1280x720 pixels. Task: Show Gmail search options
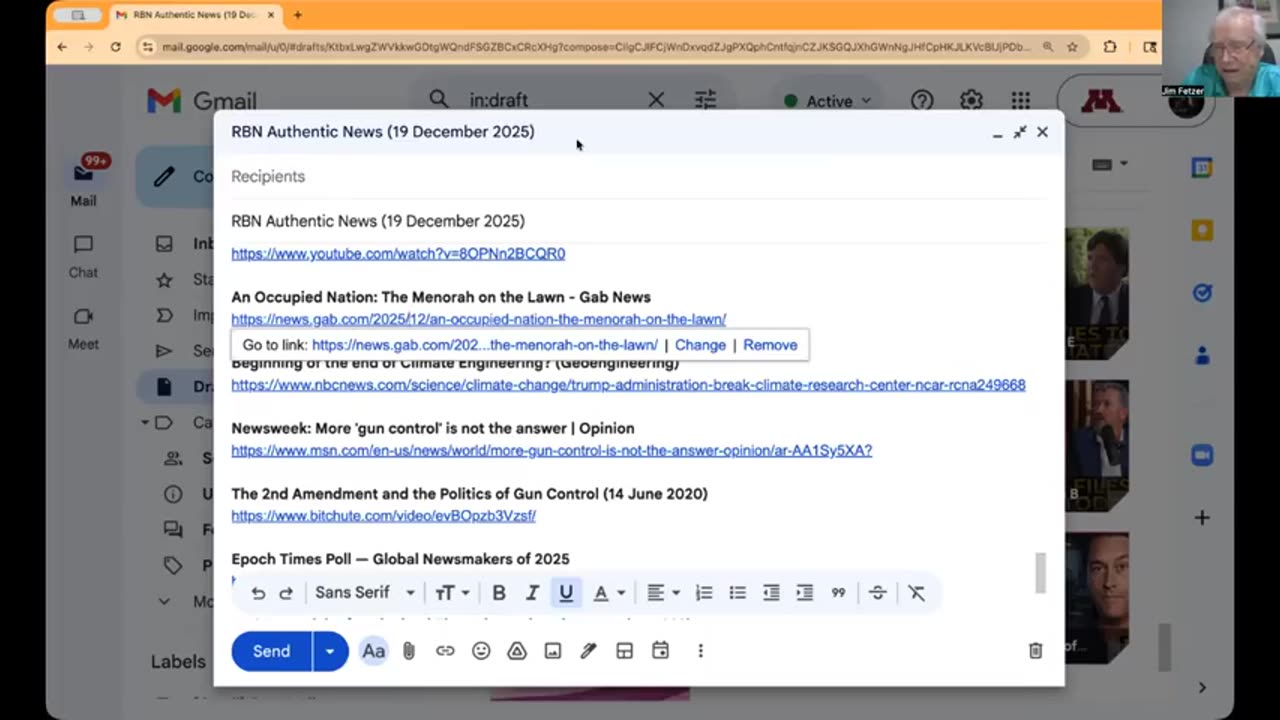tap(705, 100)
